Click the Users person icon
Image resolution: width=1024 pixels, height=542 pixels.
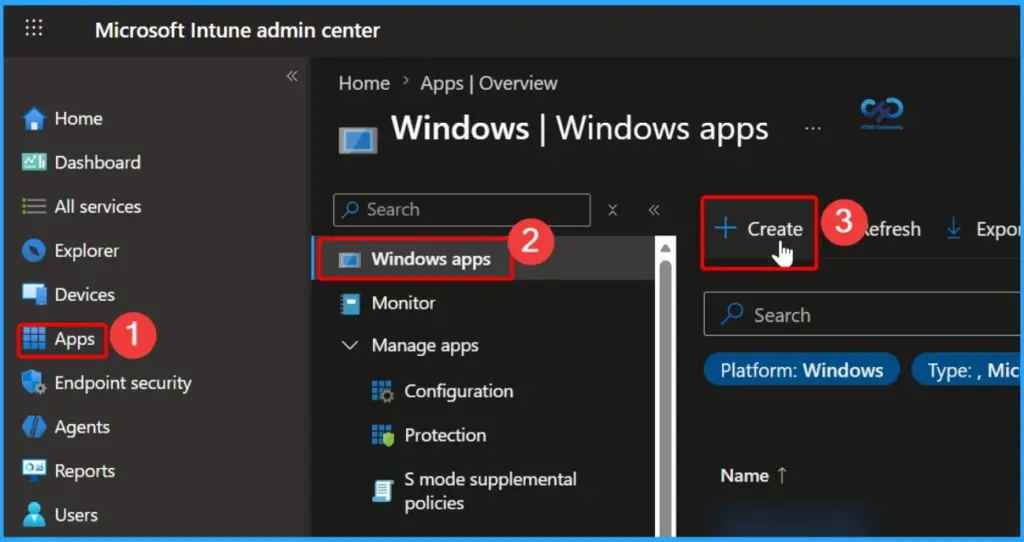(x=34, y=515)
